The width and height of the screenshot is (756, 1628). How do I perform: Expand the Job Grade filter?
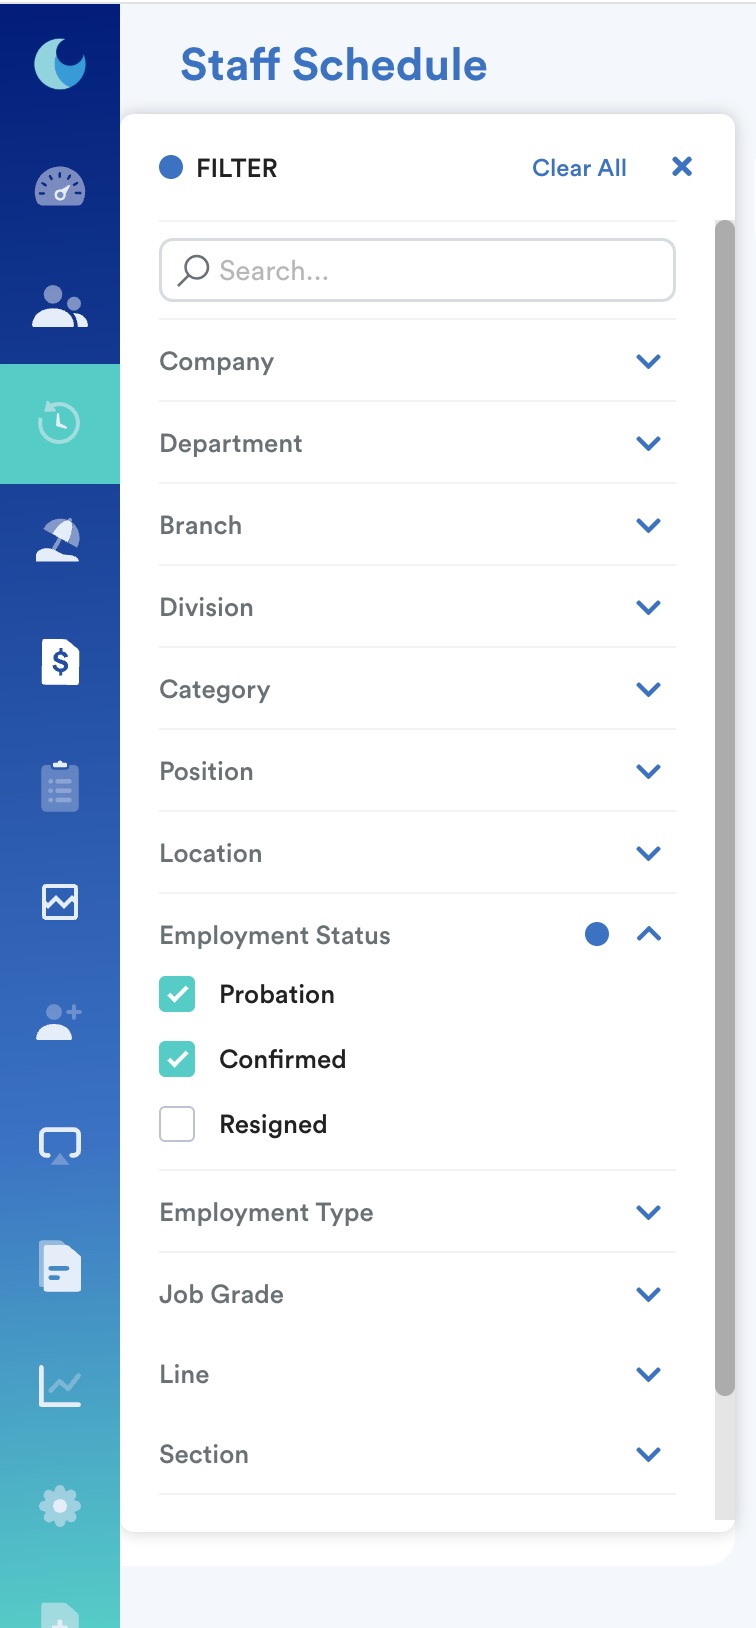point(648,1294)
